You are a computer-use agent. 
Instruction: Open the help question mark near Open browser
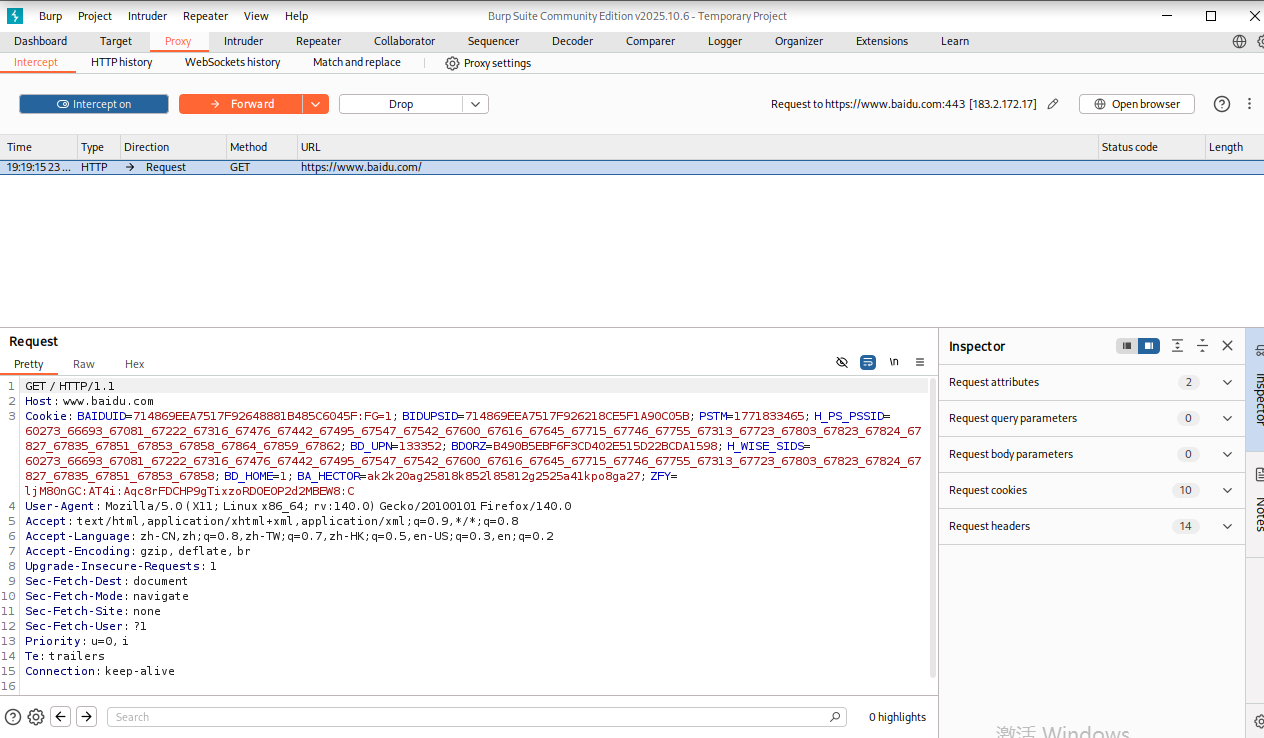pos(1222,104)
